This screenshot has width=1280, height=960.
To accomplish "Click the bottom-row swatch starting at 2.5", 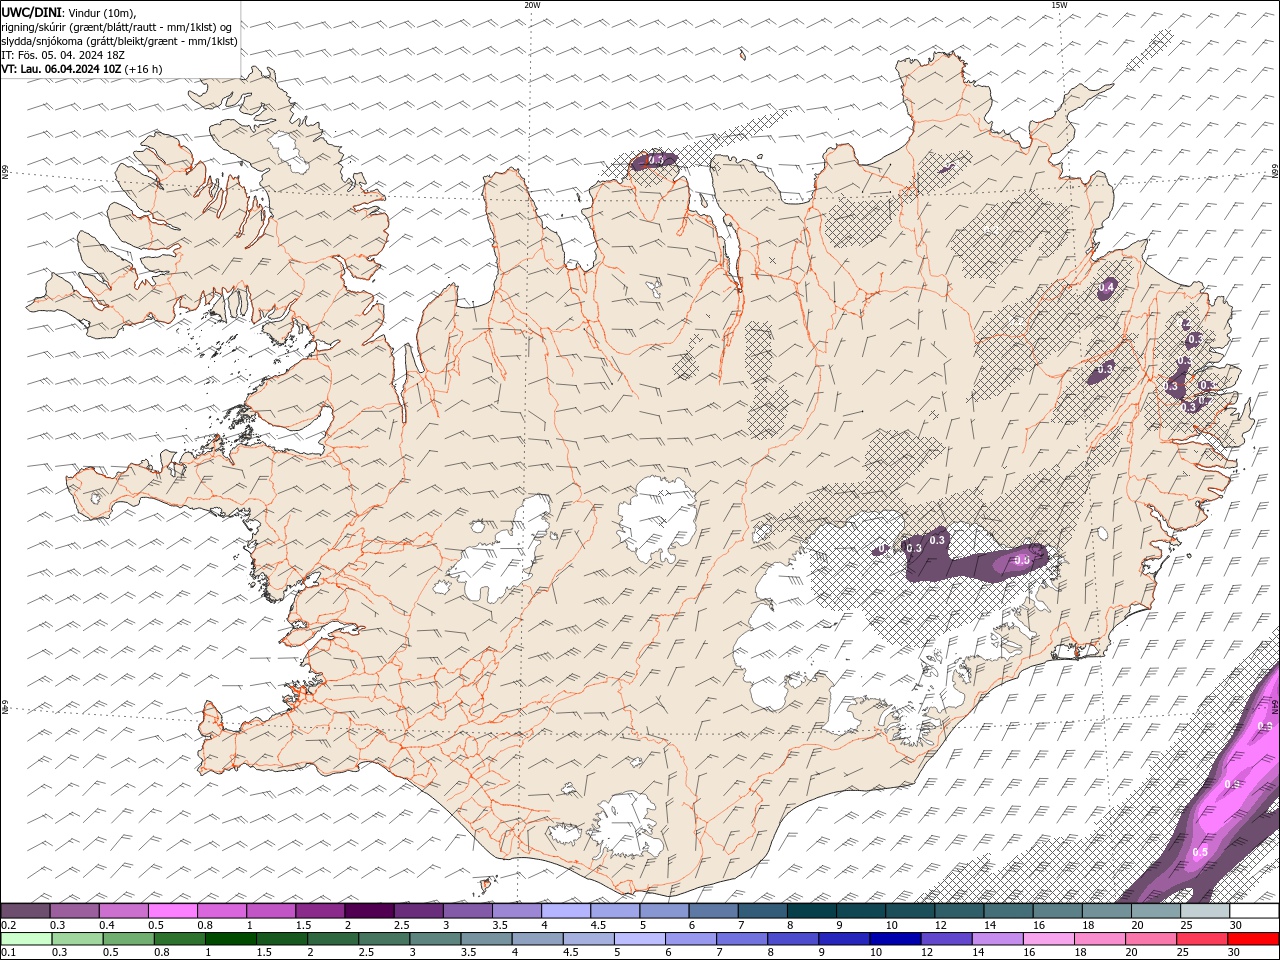I will coord(384,939).
